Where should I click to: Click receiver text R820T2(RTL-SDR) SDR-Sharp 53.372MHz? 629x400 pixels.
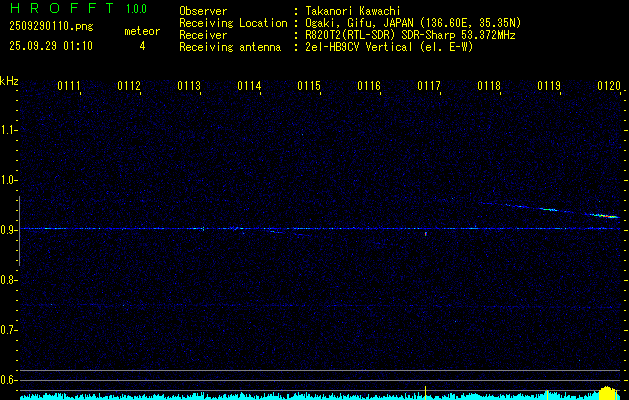tap(410, 35)
